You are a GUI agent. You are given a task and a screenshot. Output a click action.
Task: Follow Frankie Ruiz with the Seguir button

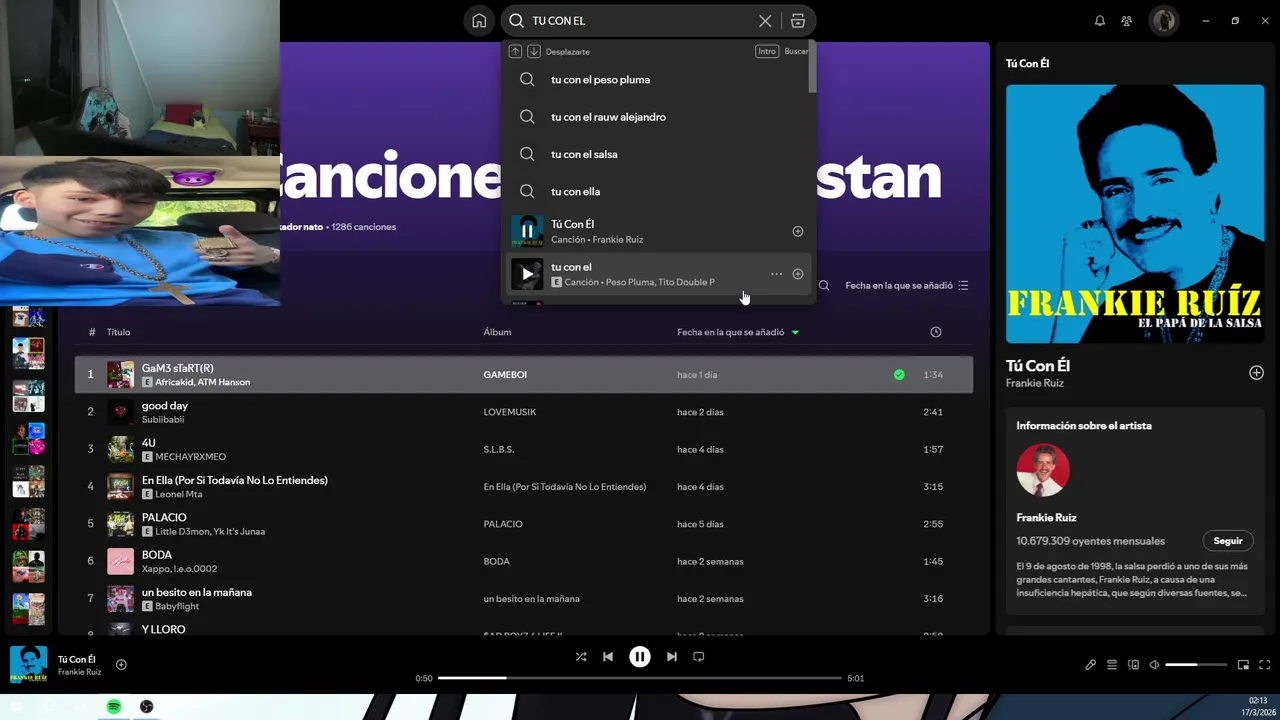(1228, 541)
